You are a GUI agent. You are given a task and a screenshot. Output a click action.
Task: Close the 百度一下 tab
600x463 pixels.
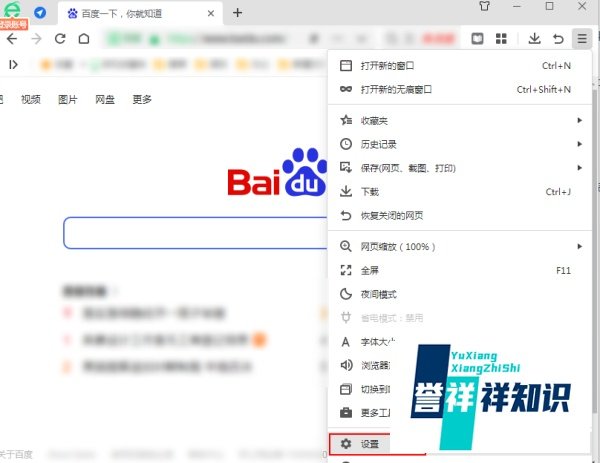click(x=211, y=13)
